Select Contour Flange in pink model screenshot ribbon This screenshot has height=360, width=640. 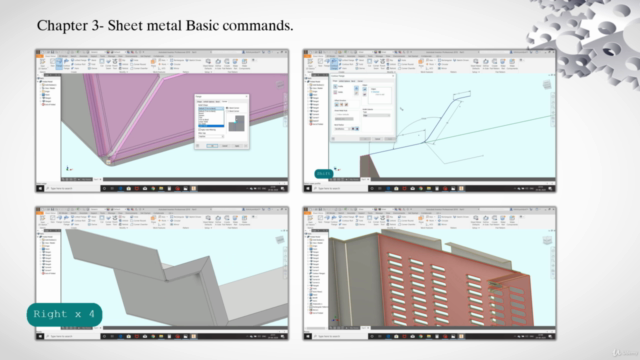66,63
